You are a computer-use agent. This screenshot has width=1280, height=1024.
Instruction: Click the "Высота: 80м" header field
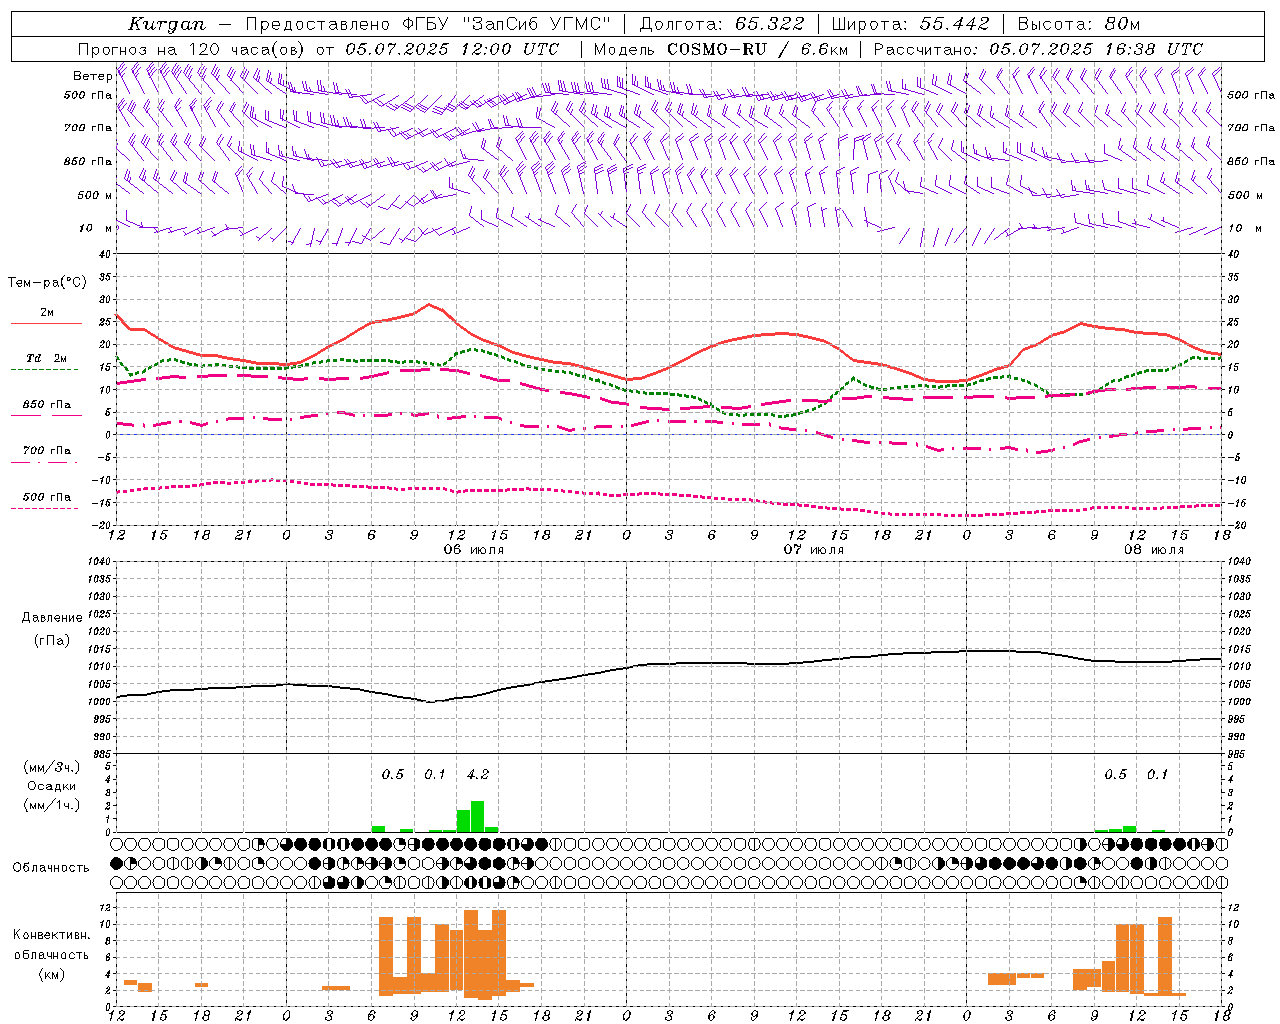[x=1079, y=24]
